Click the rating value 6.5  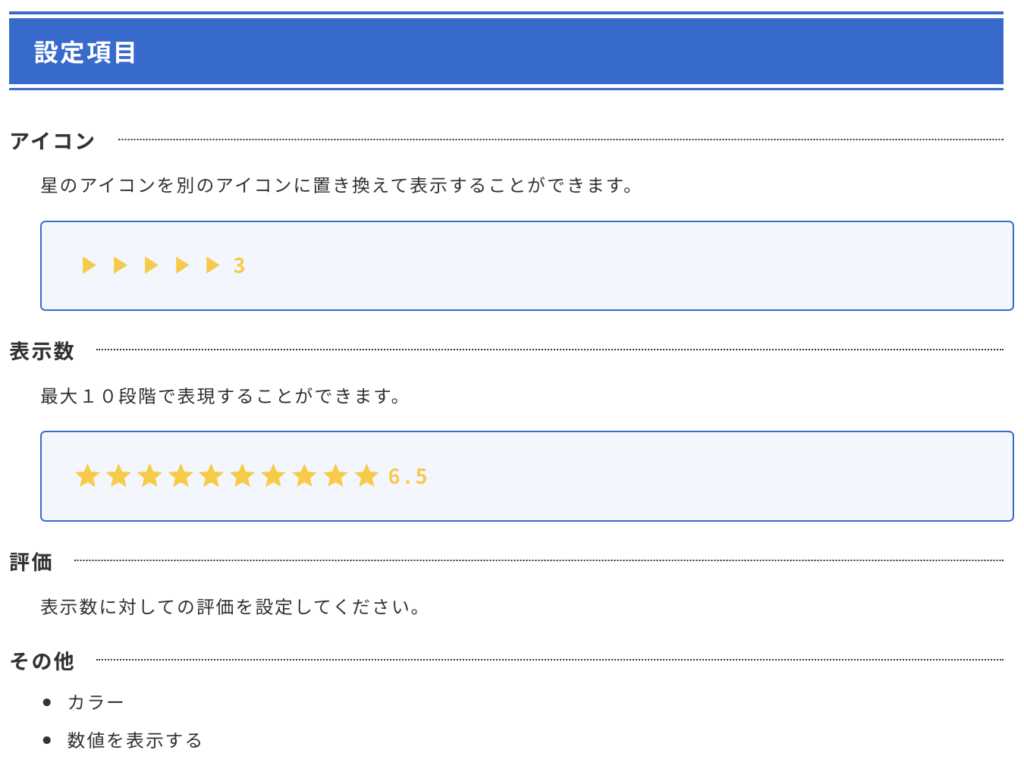408,477
